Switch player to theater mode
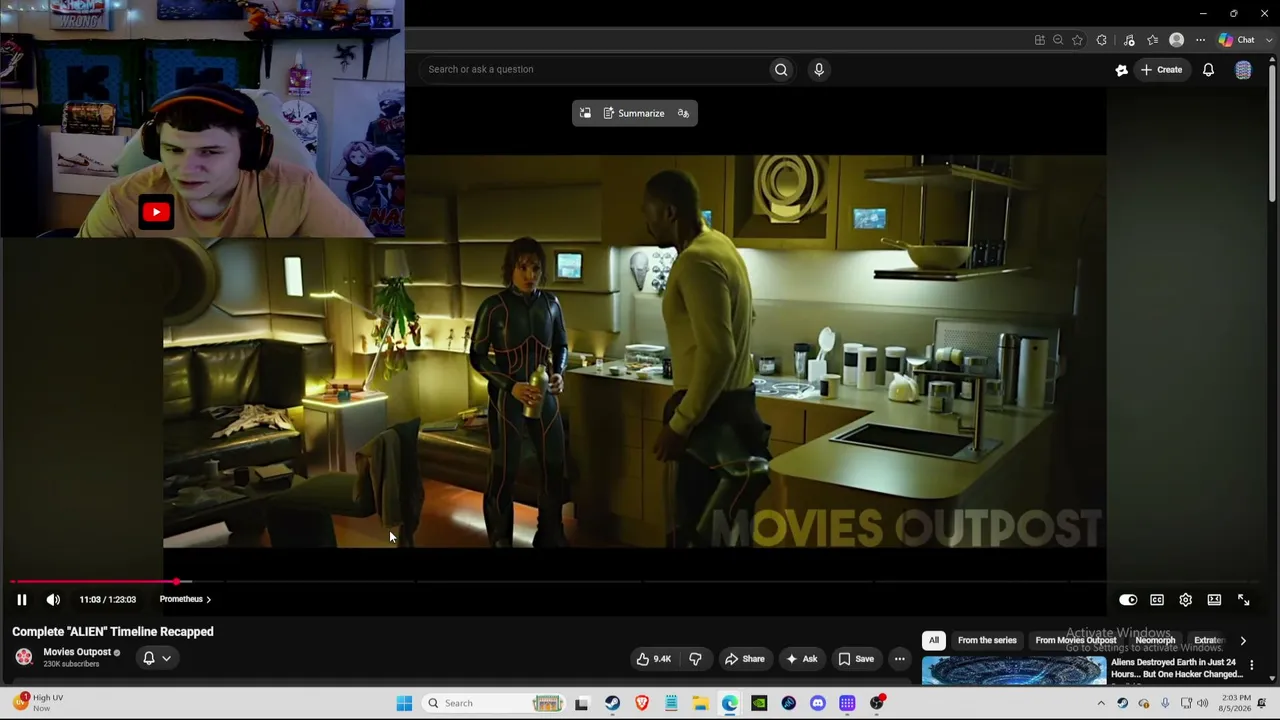 click(1214, 600)
